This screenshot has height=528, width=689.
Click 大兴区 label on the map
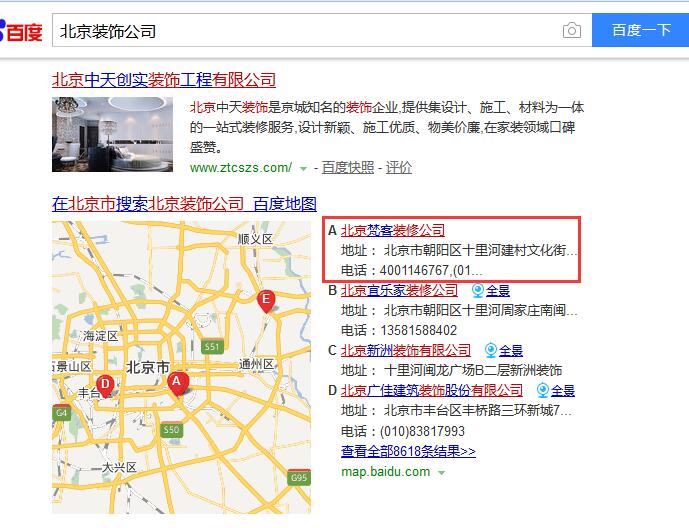[119, 467]
